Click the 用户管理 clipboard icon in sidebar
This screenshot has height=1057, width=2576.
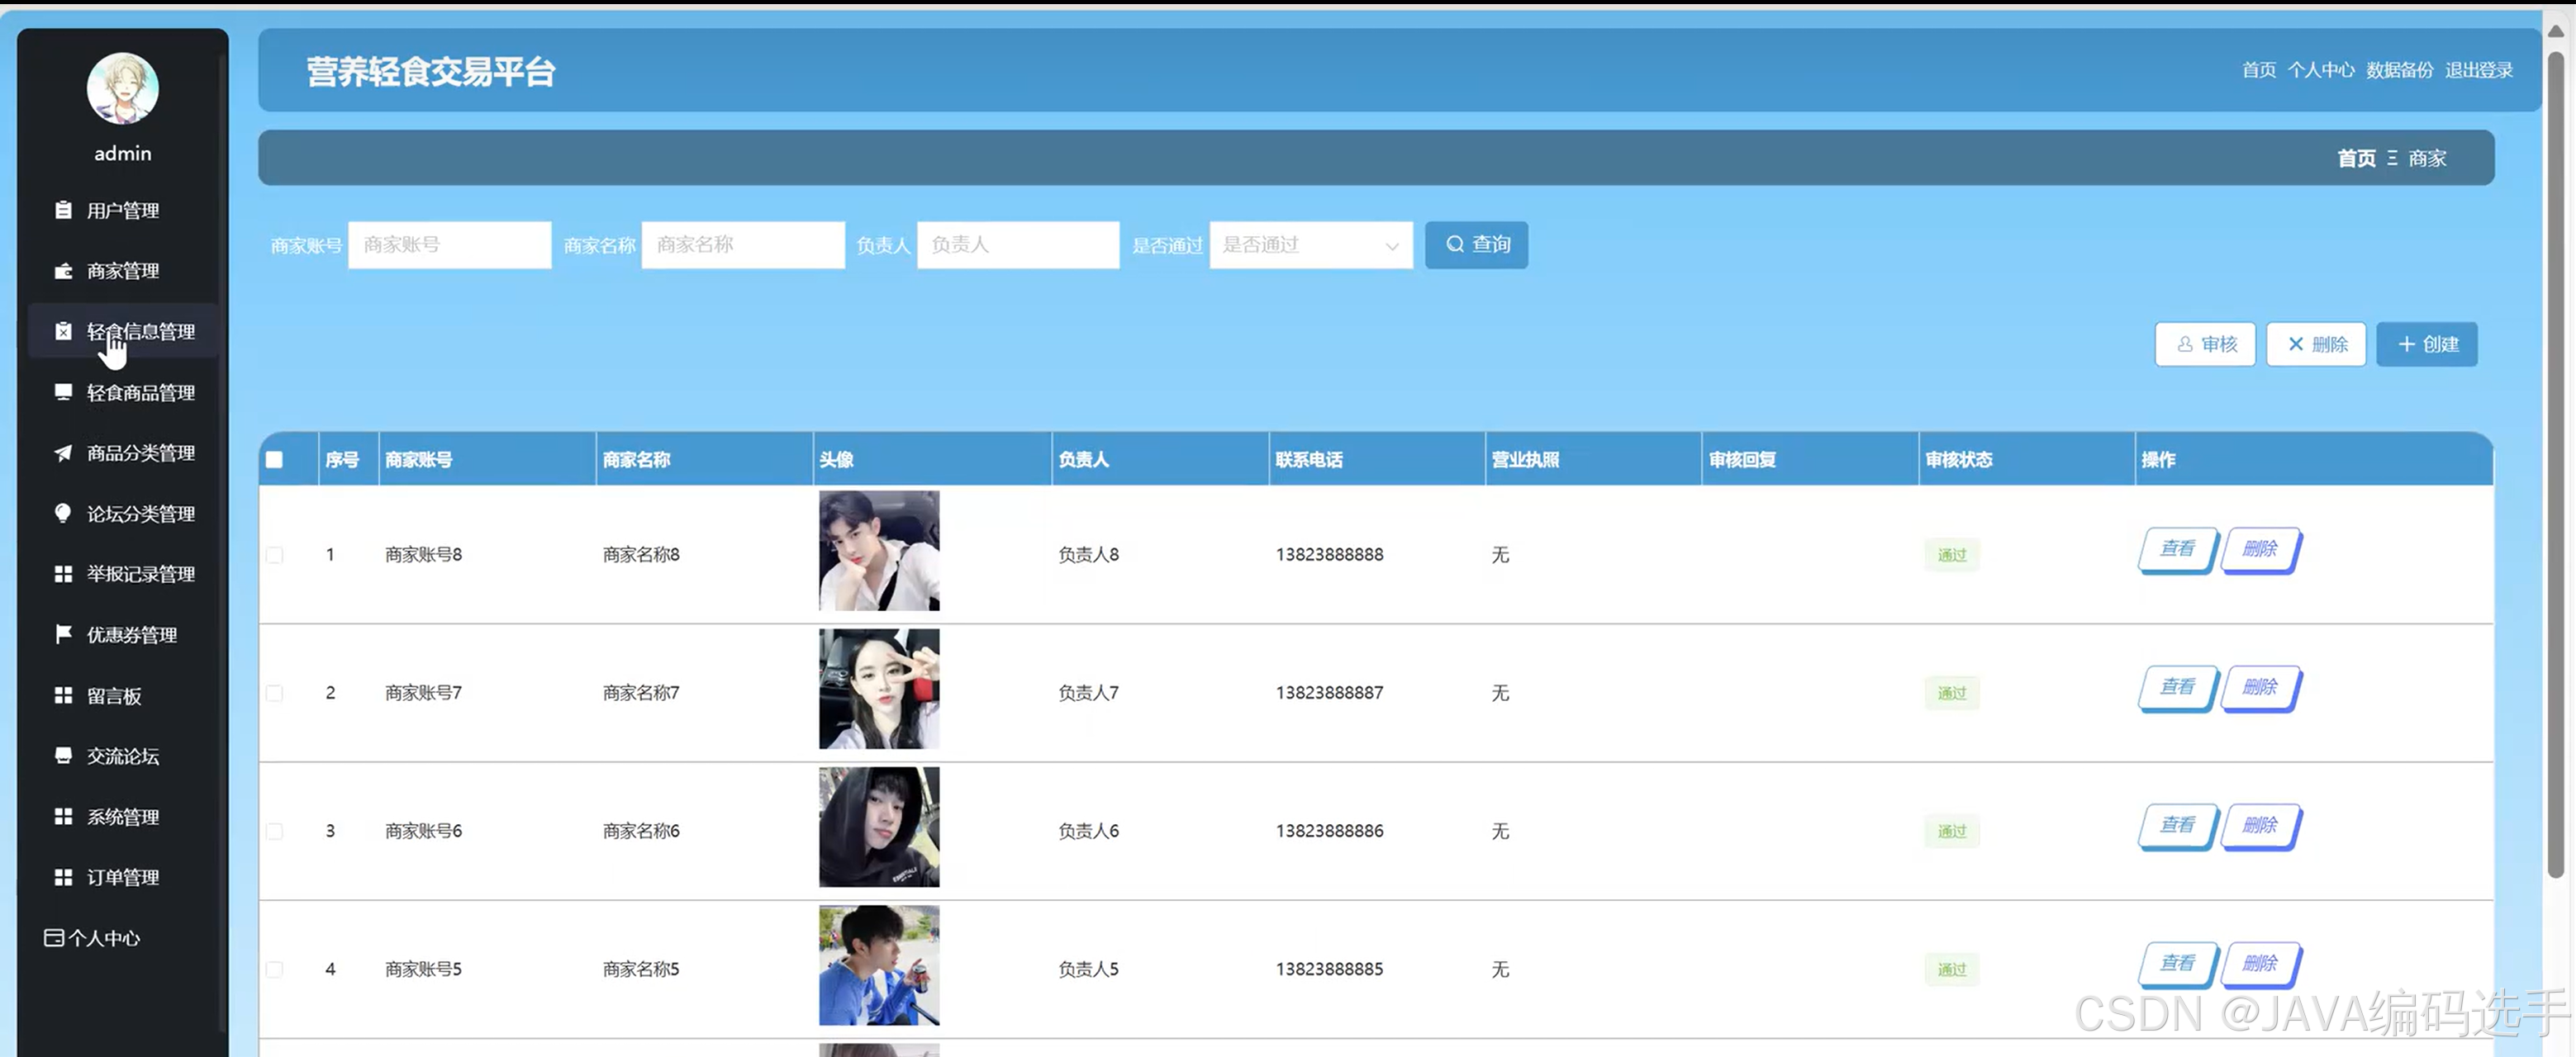63,210
